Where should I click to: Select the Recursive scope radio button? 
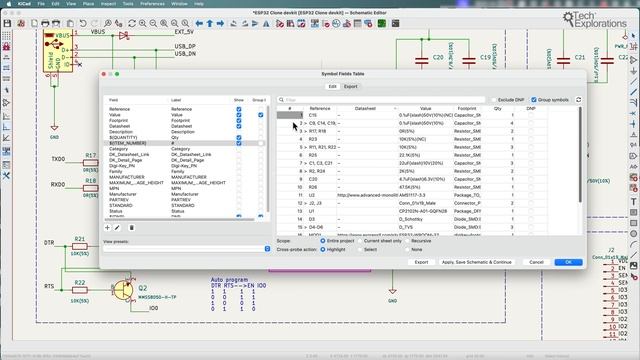(407, 241)
